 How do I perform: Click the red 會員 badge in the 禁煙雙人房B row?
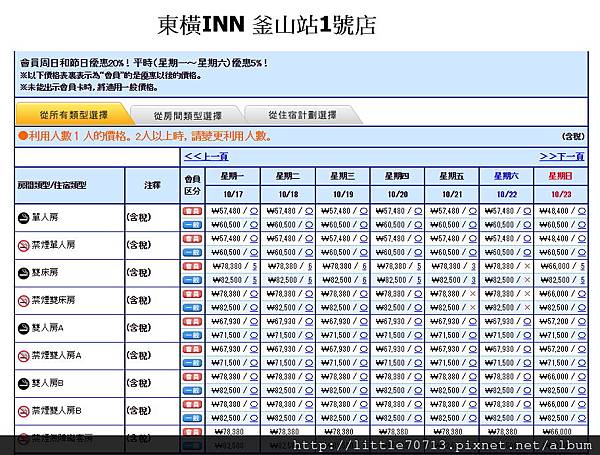coord(192,404)
